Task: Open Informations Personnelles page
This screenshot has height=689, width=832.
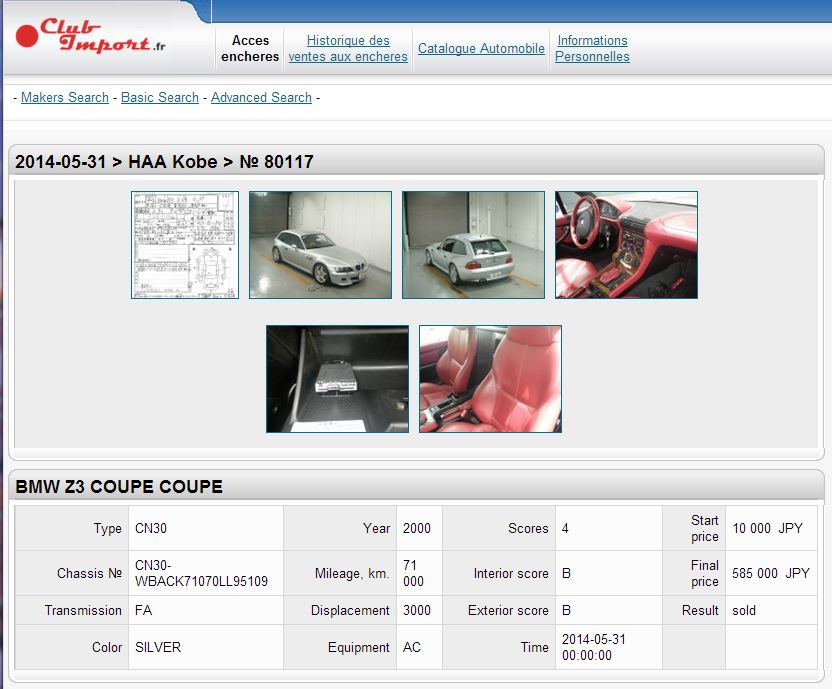Action: point(592,48)
